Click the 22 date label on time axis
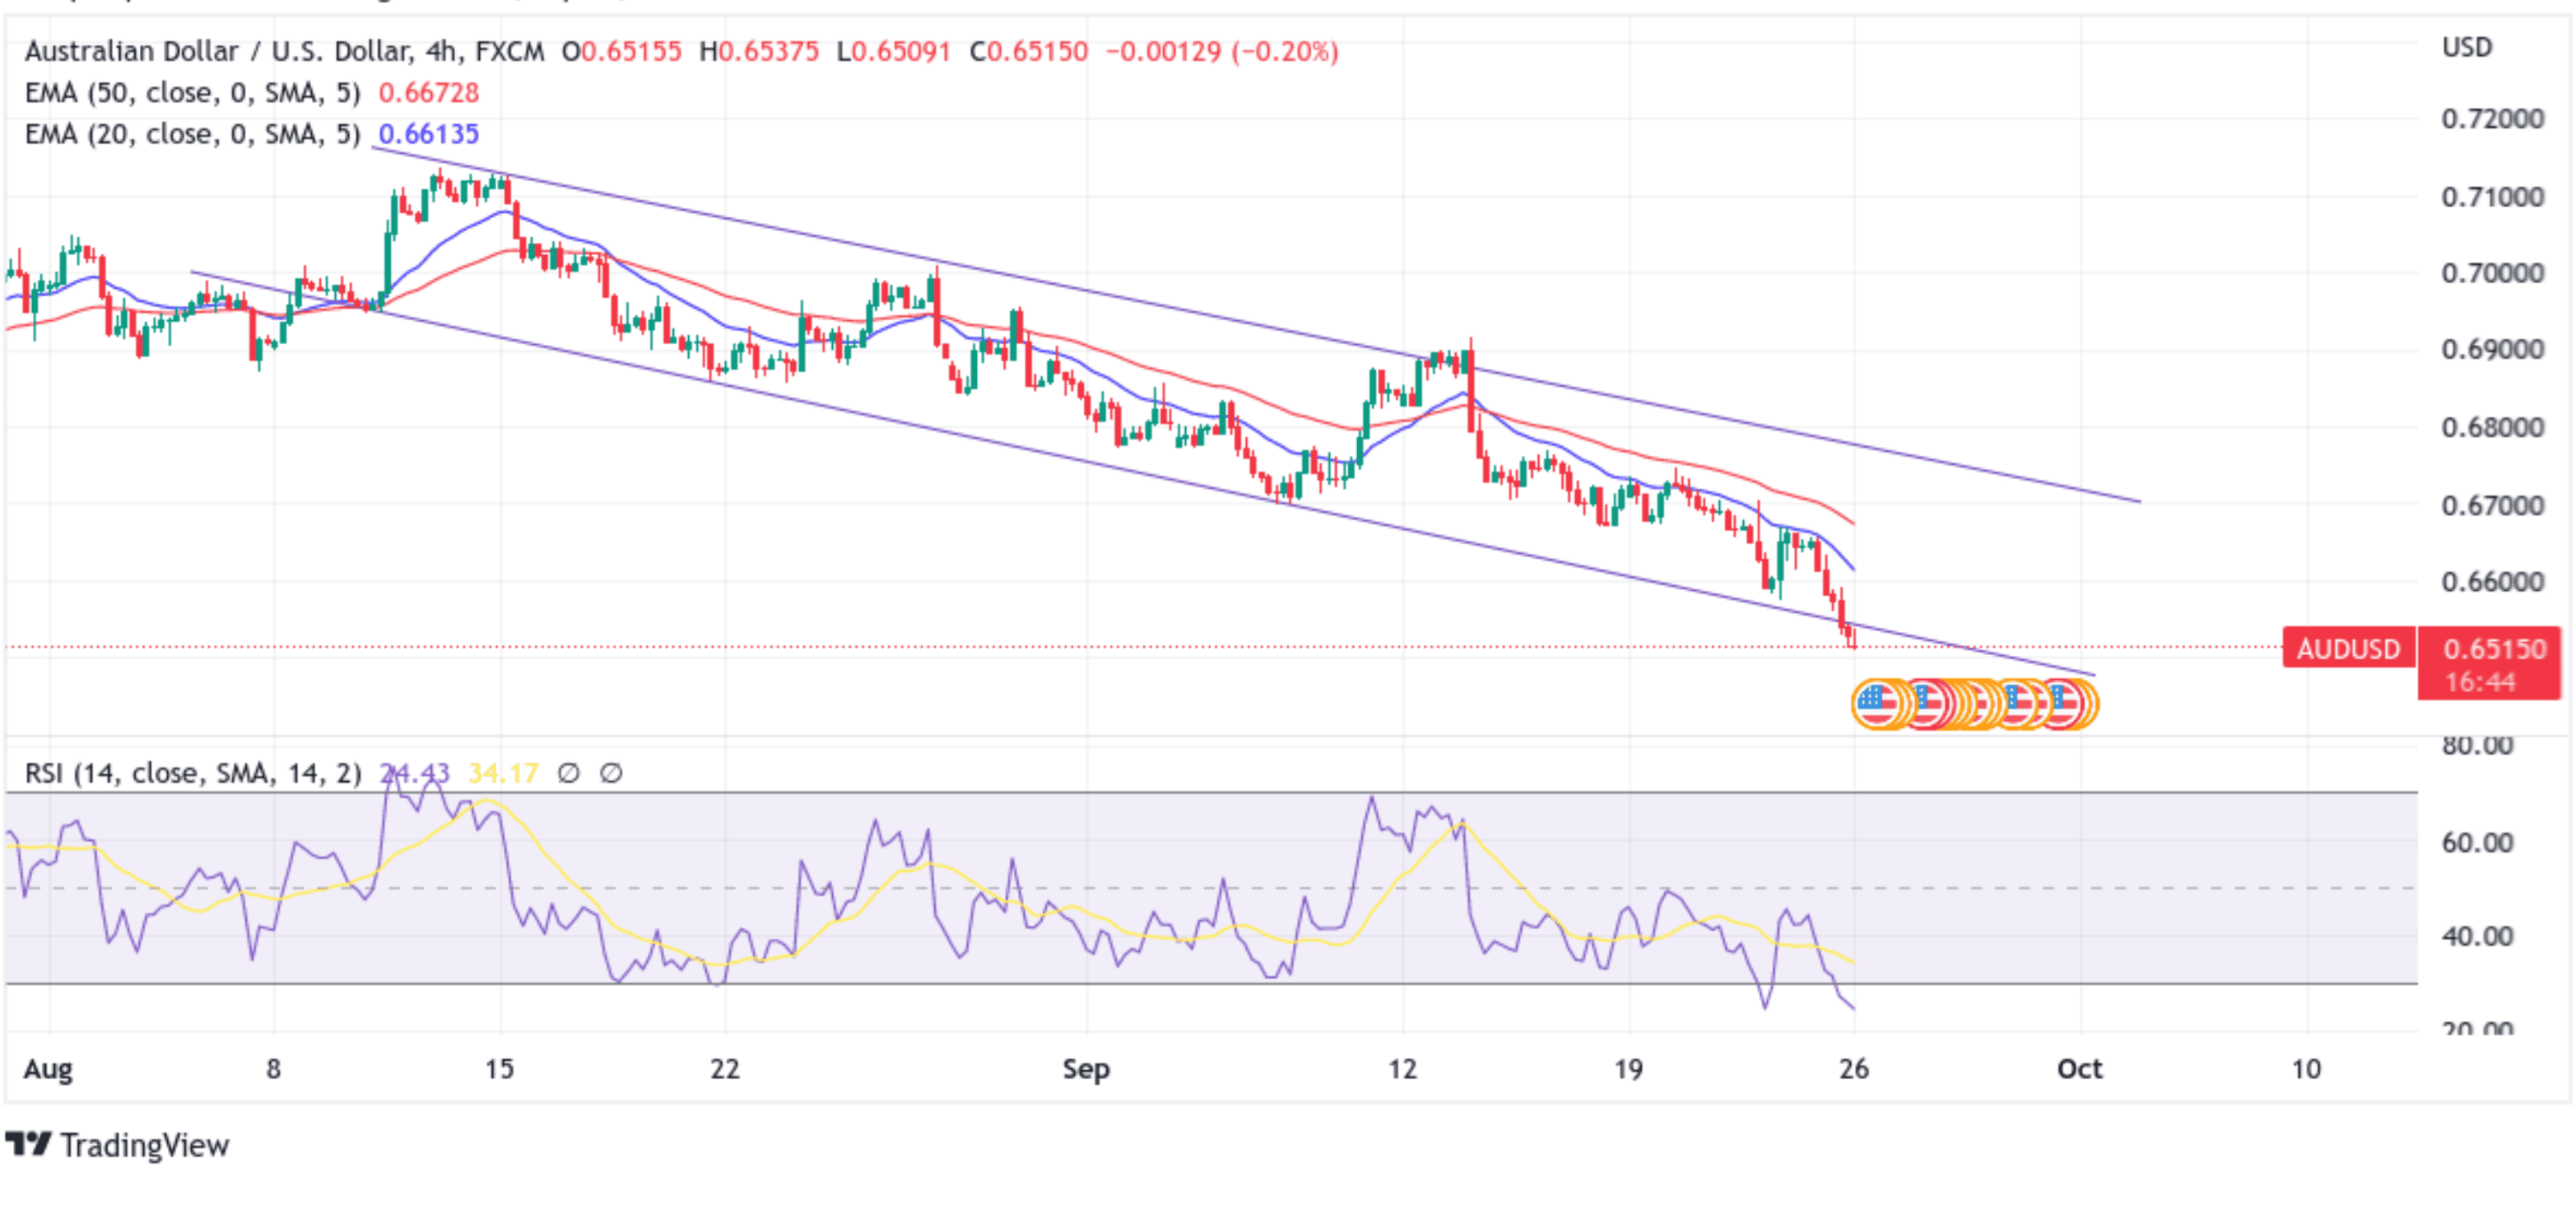This screenshot has width=2576, height=1223. pos(725,1069)
